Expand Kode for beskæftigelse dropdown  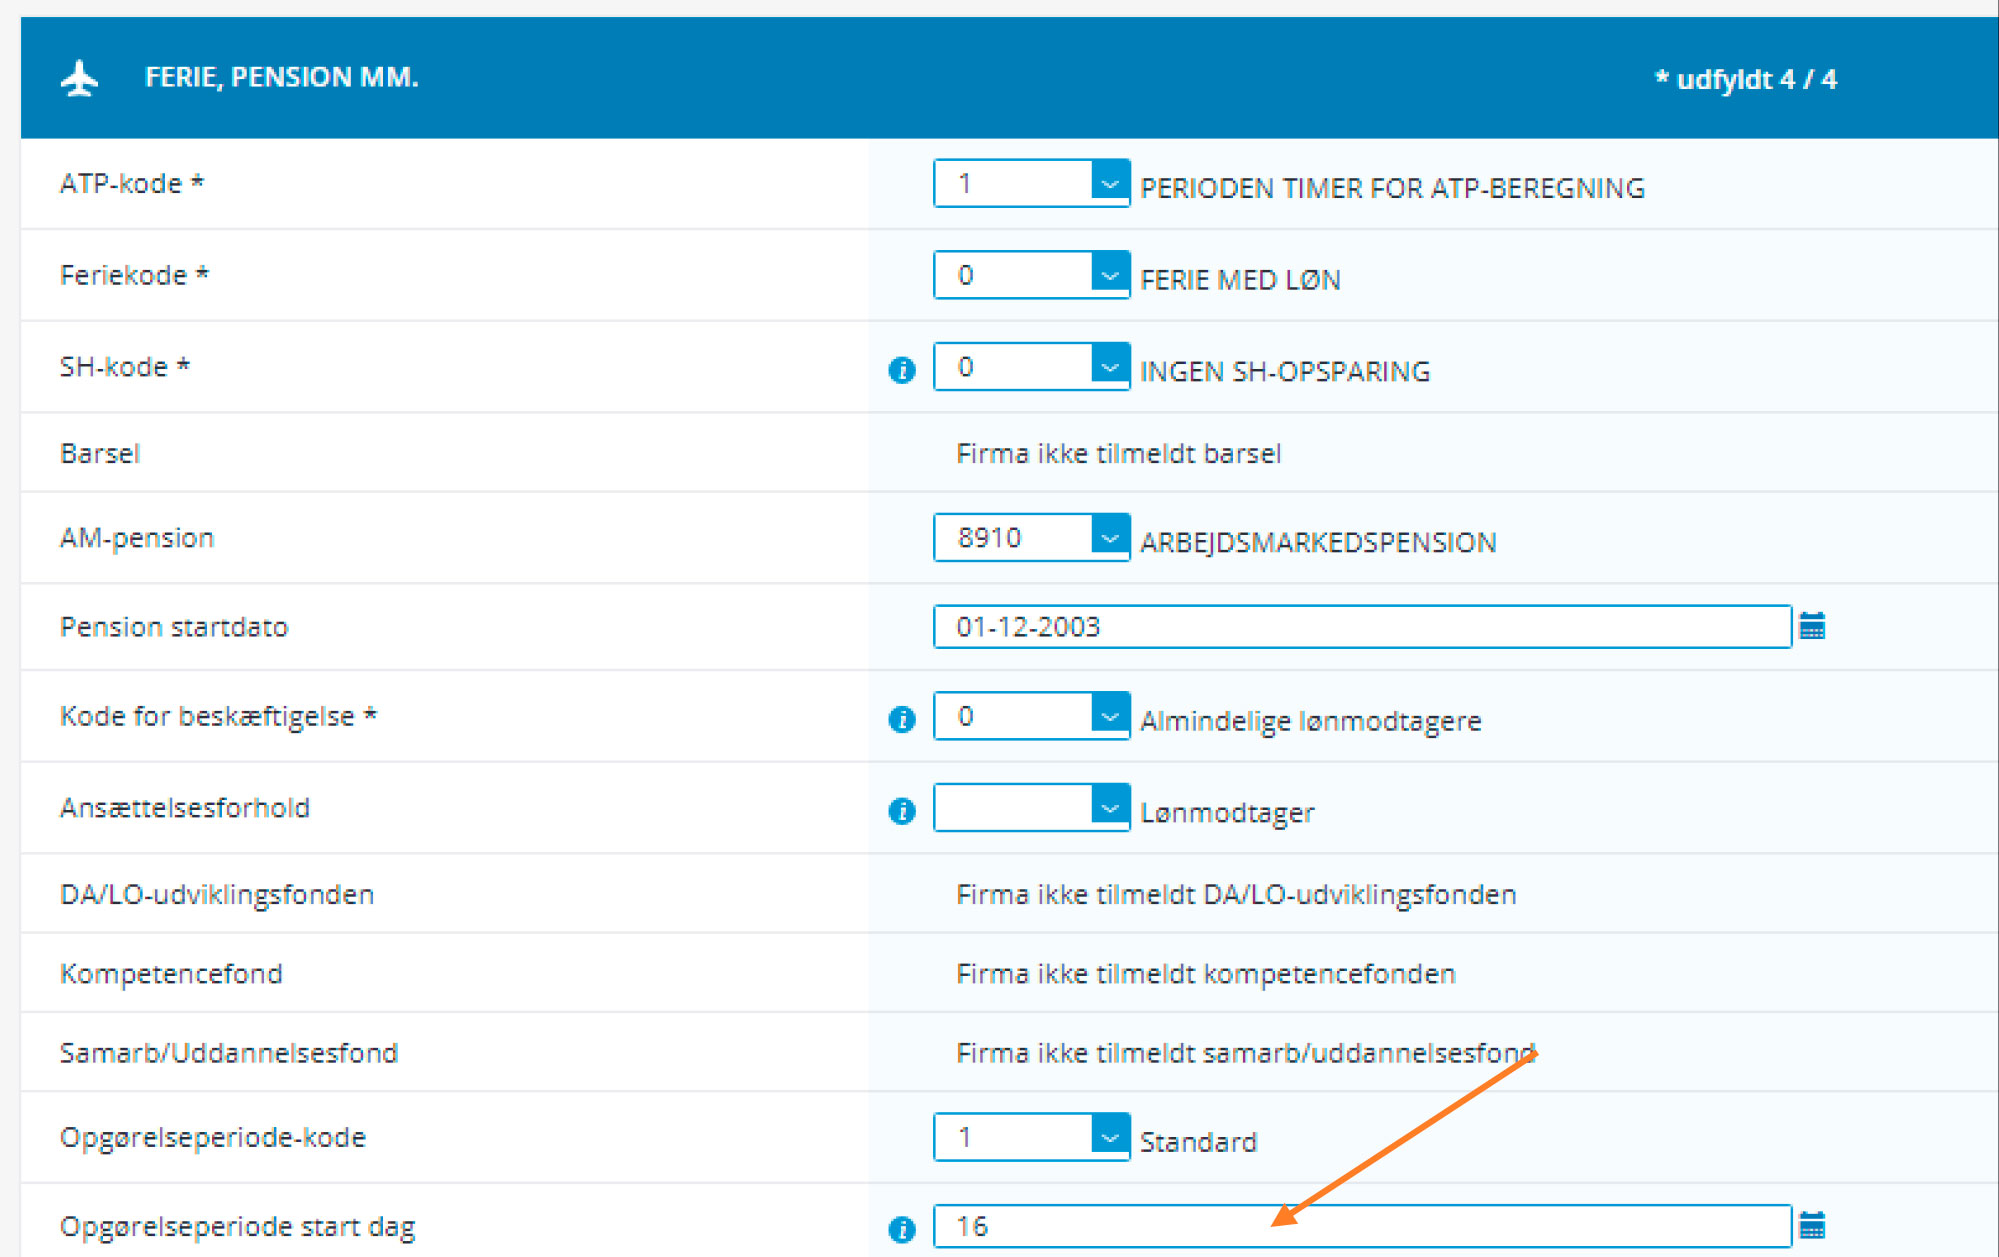coord(1109,716)
